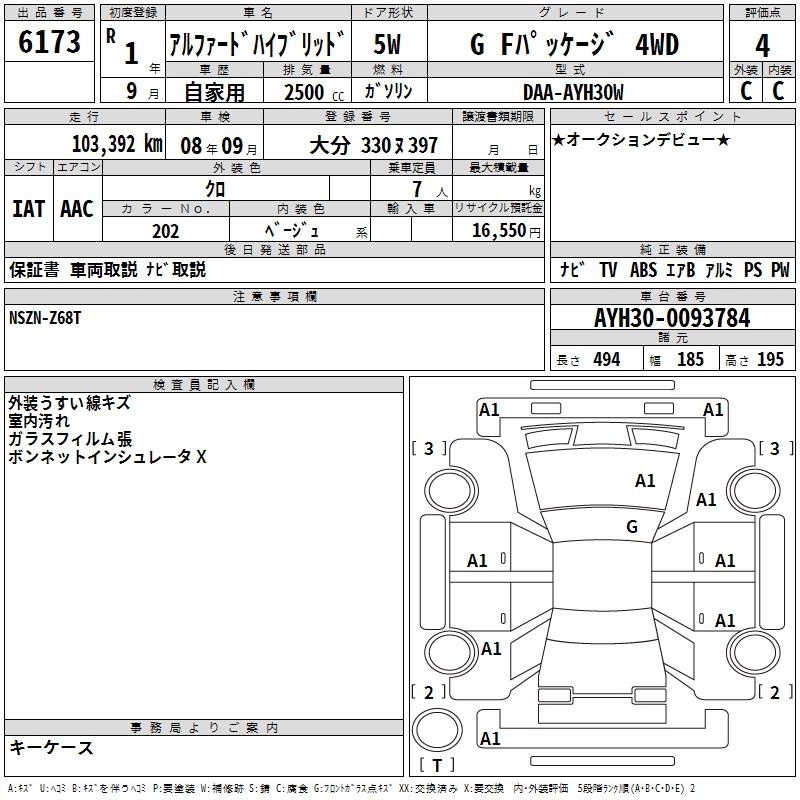This screenshot has height=800, width=800.
Task: Select the recycle deposit amount 16,550
Action: [497, 231]
